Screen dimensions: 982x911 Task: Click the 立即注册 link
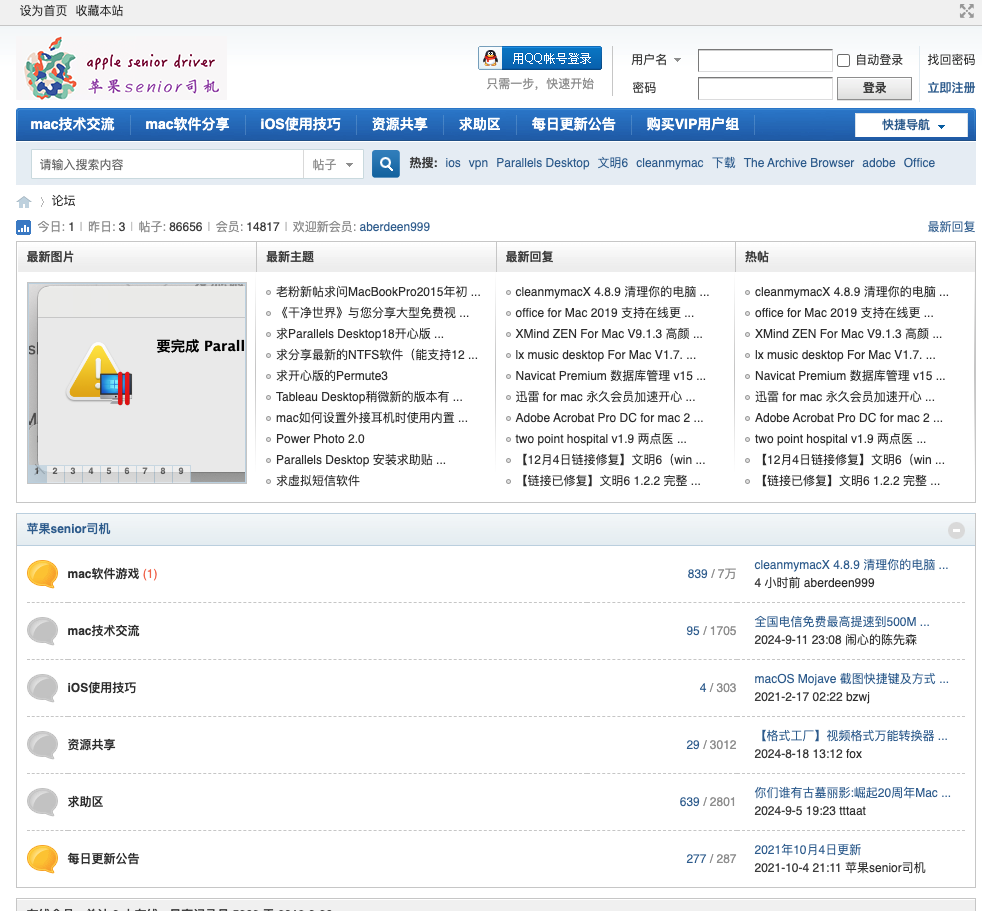click(x=951, y=88)
